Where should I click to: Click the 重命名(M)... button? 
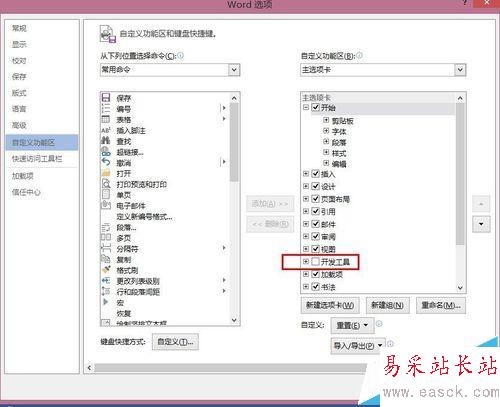[x=441, y=305]
